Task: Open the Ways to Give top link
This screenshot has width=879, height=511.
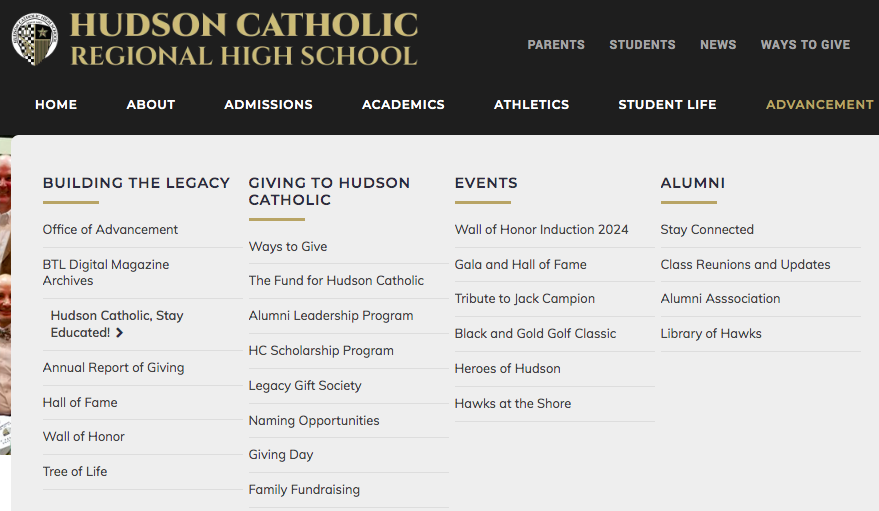Action: tap(805, 45)
